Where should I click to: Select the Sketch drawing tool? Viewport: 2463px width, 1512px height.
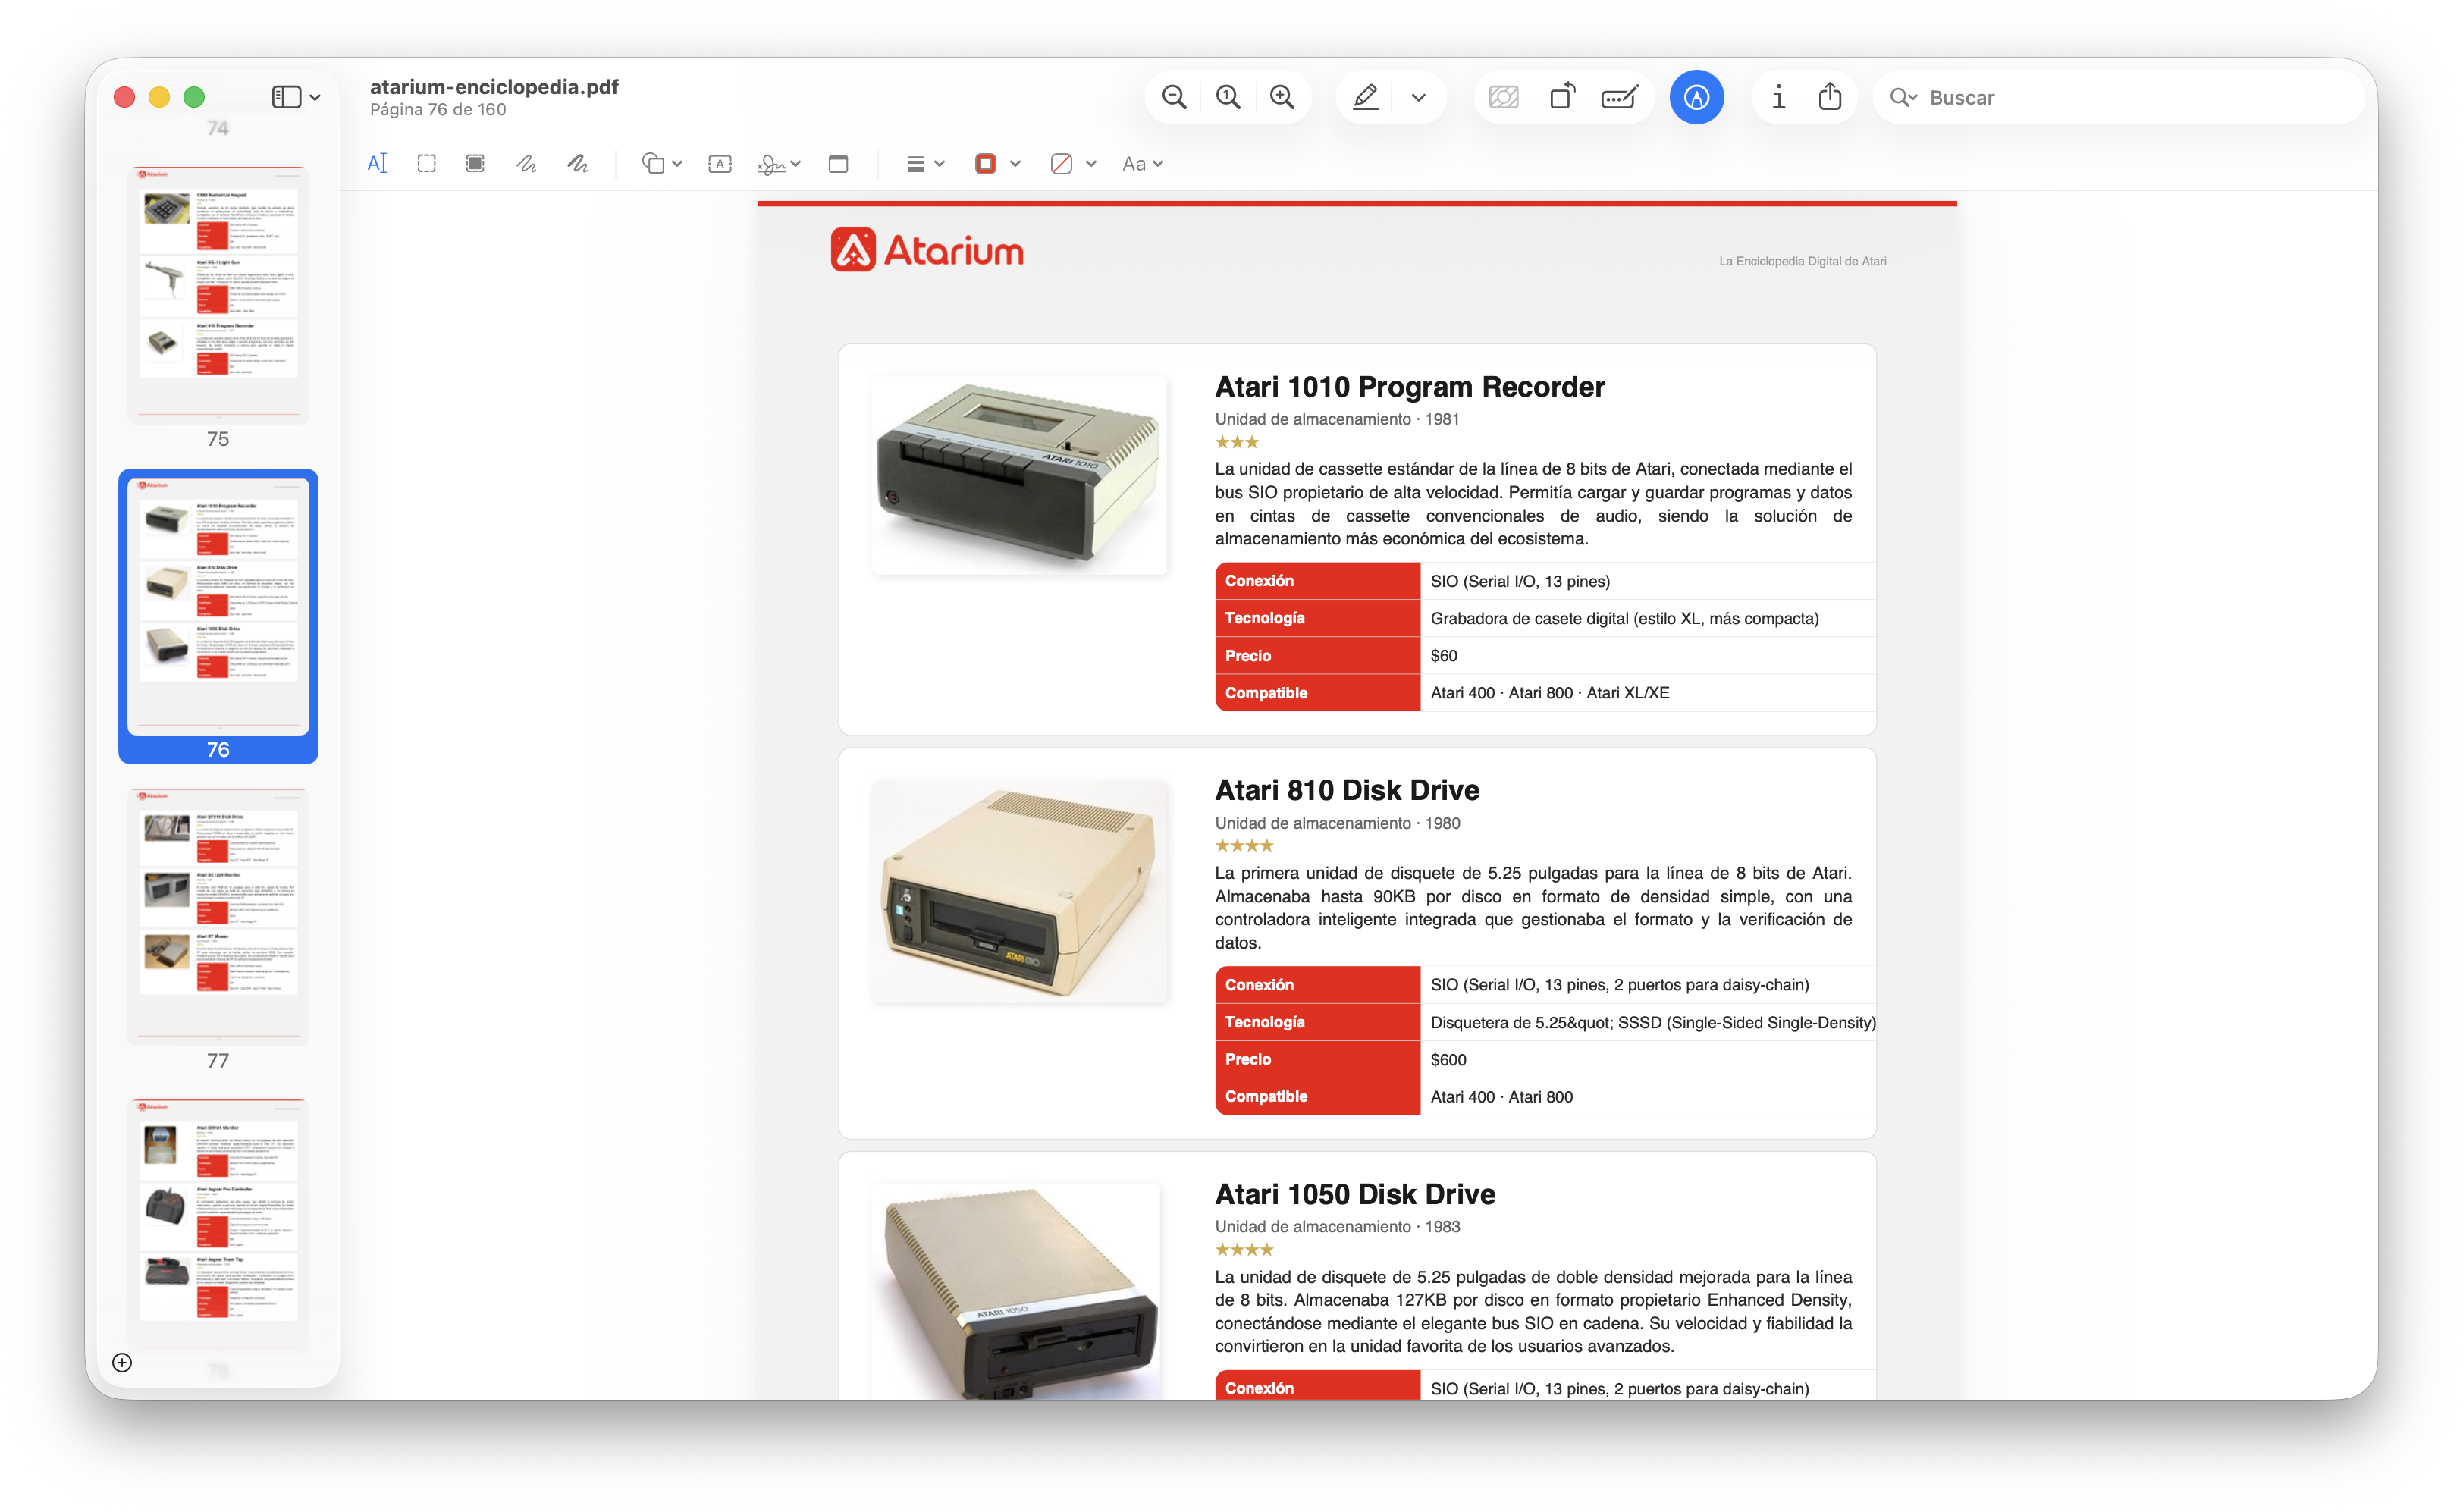[x=526, y=163]
